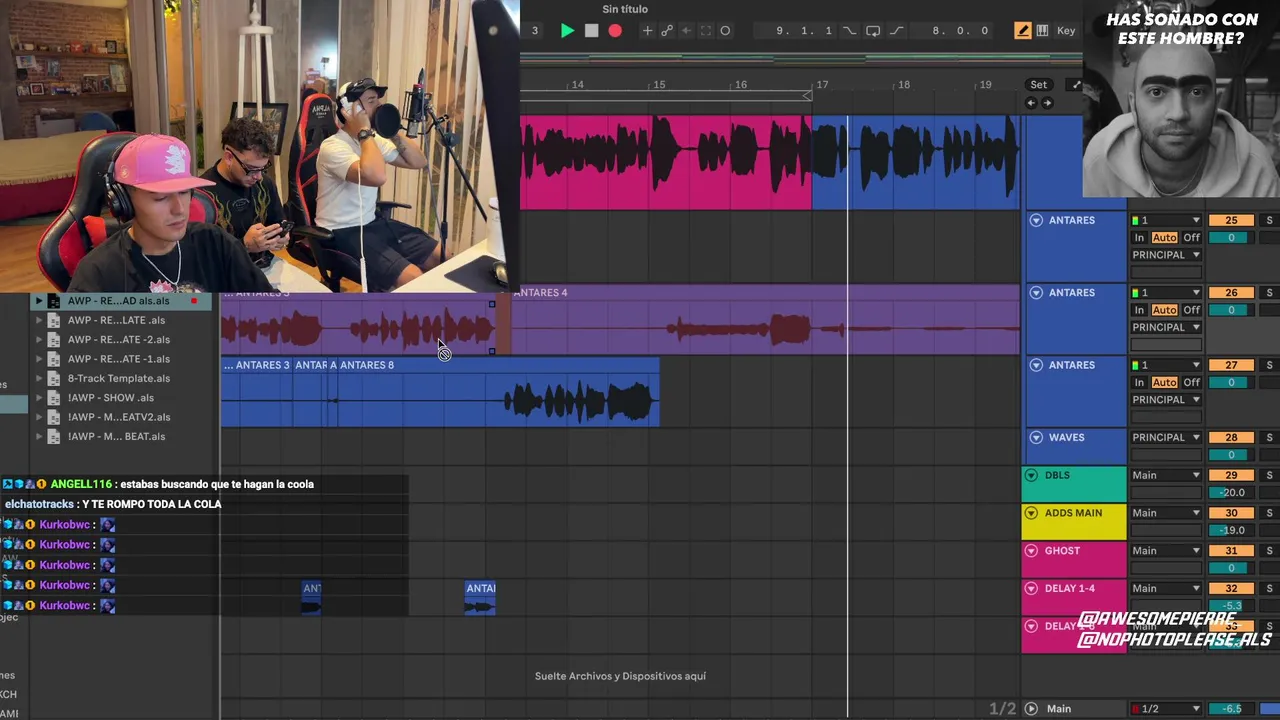Adjust ADDS MAIN volume slider showing -19.0

[x=1231, y=530]
